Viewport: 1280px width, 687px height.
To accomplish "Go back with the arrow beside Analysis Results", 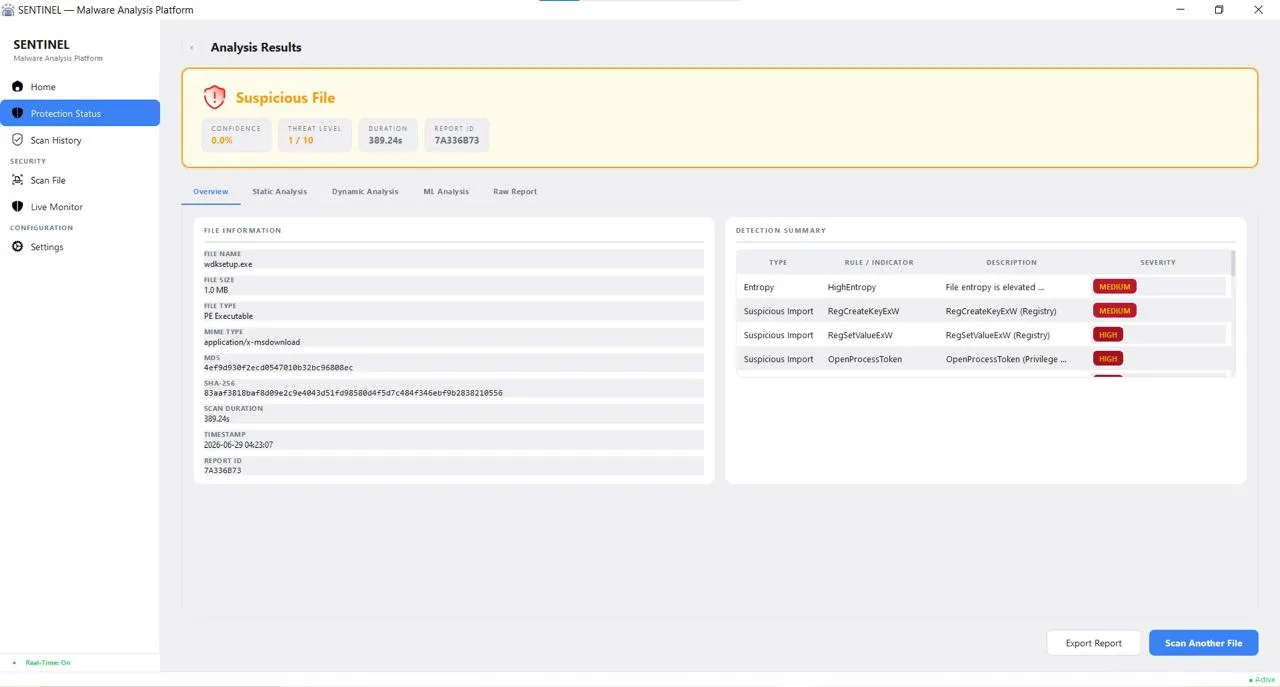I will 192,47.
